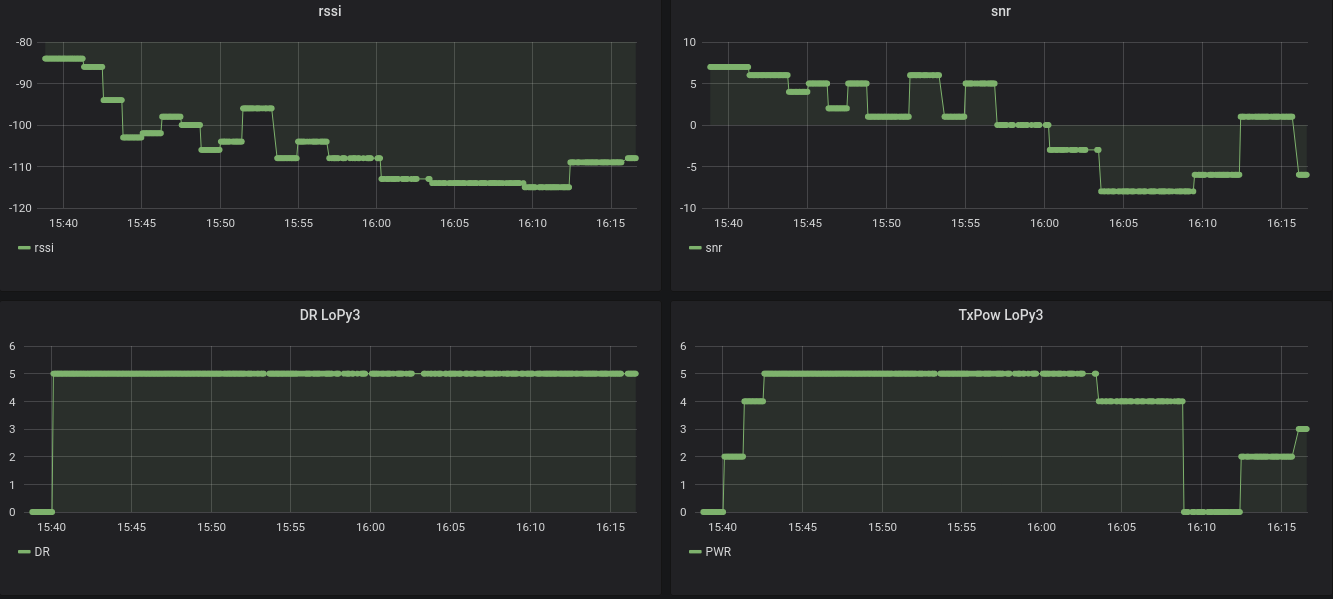Toggle the DR series legend label
Viewport: 1333px width, 599px height.
[x=42, y=551]
